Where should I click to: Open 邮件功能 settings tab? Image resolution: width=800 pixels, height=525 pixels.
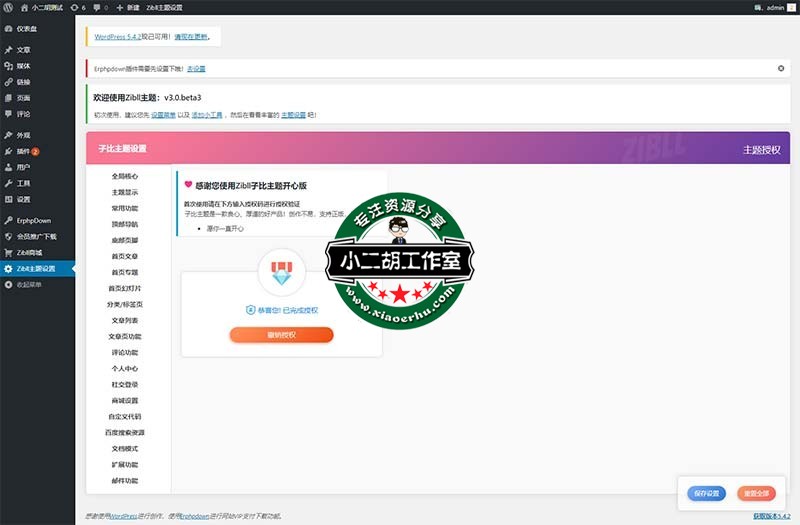click(x=125, y=481)
